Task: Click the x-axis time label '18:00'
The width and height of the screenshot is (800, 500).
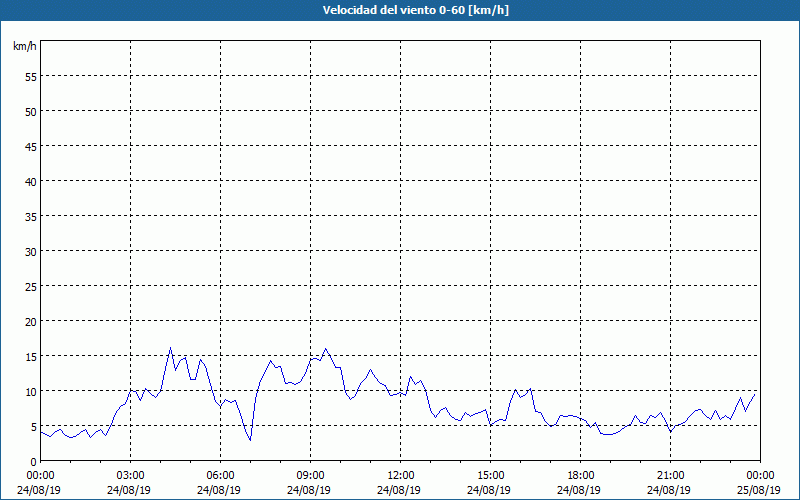Action: coord(581,476)
